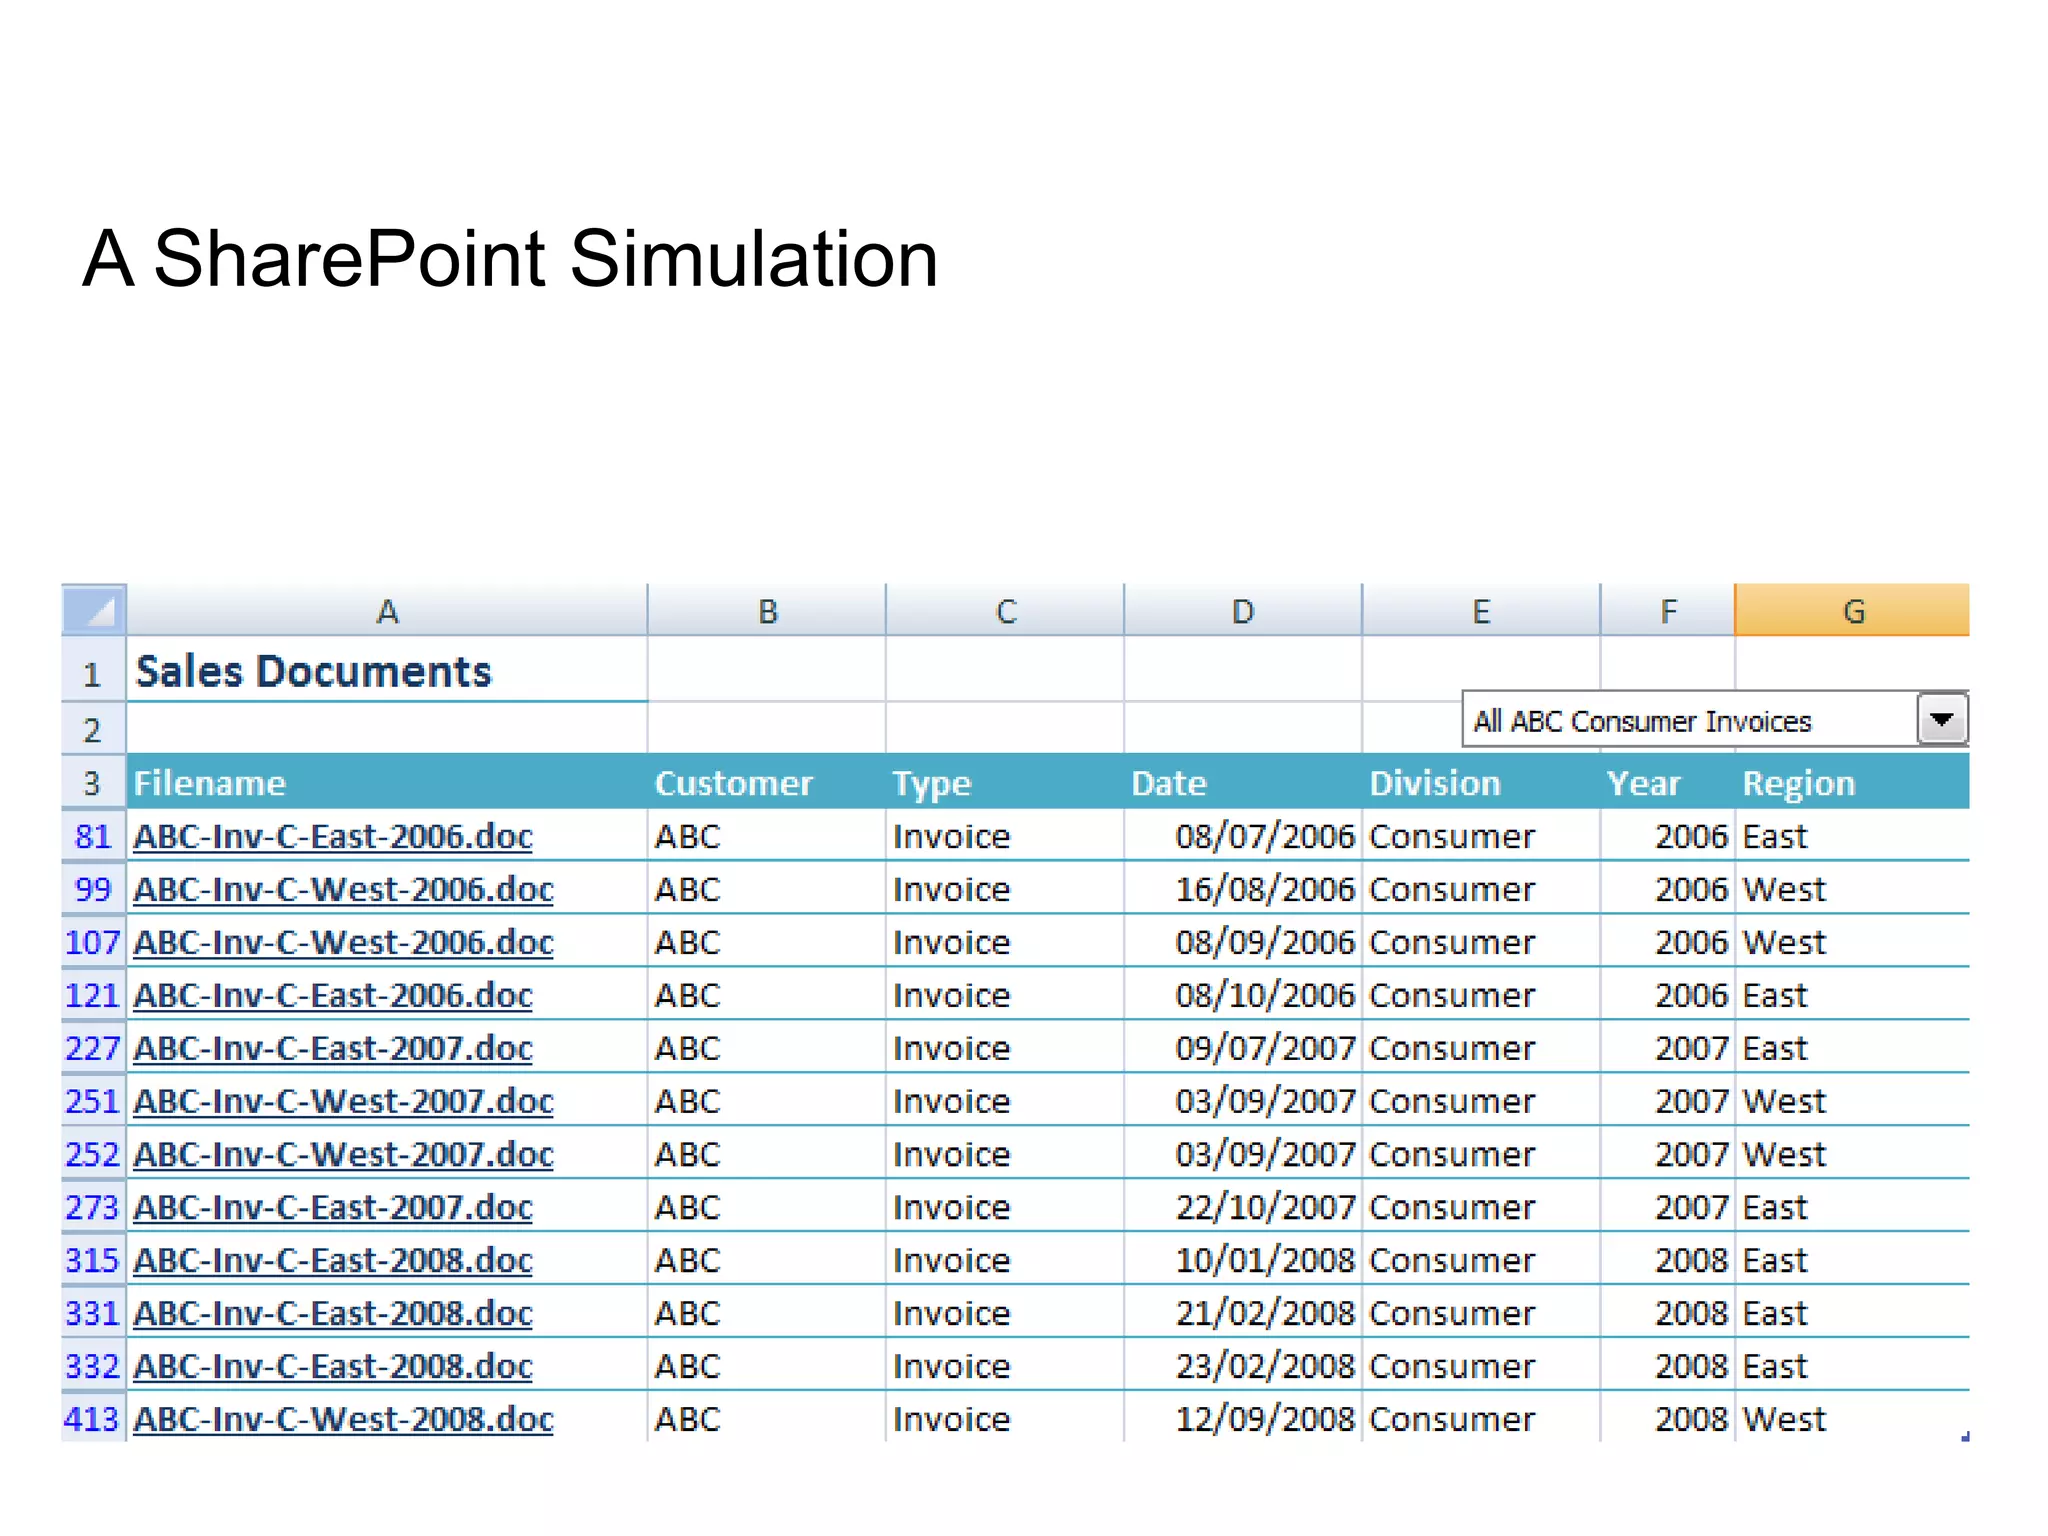Select row header 107
Viewport: 2048px width, 1536px height.
[94, 942]
